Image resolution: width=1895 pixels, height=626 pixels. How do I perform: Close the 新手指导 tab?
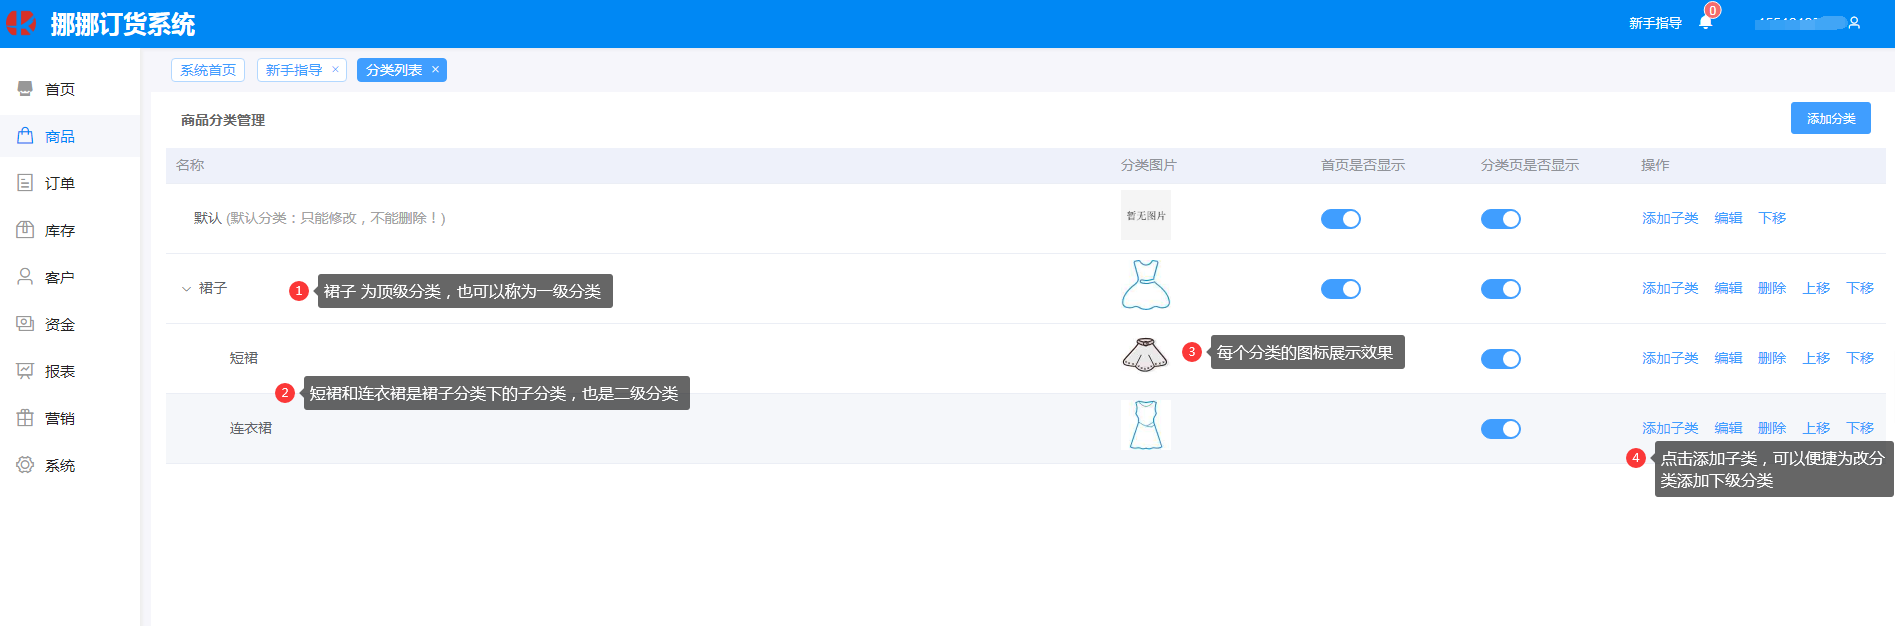[335, 70]
